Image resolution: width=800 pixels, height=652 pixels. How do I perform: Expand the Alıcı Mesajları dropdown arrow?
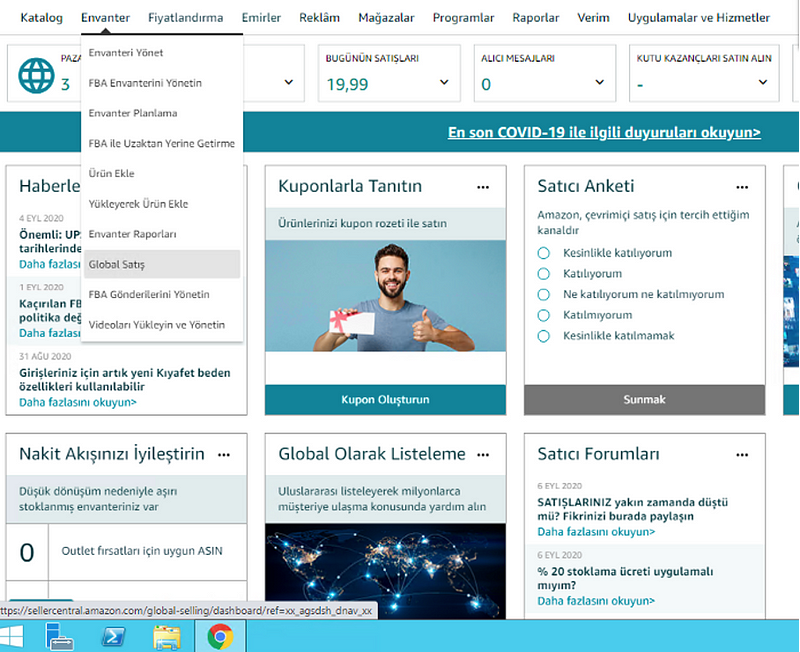click(x=599, y=82)
